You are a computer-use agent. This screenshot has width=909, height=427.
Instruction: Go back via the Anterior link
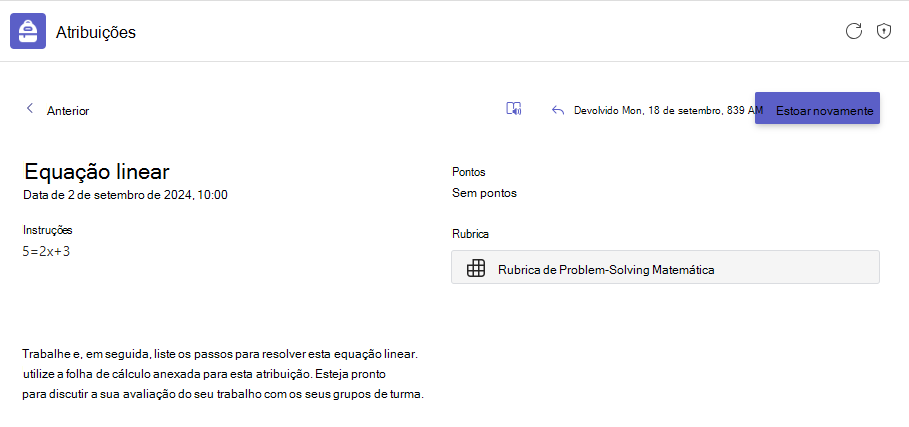pos(68,111)
